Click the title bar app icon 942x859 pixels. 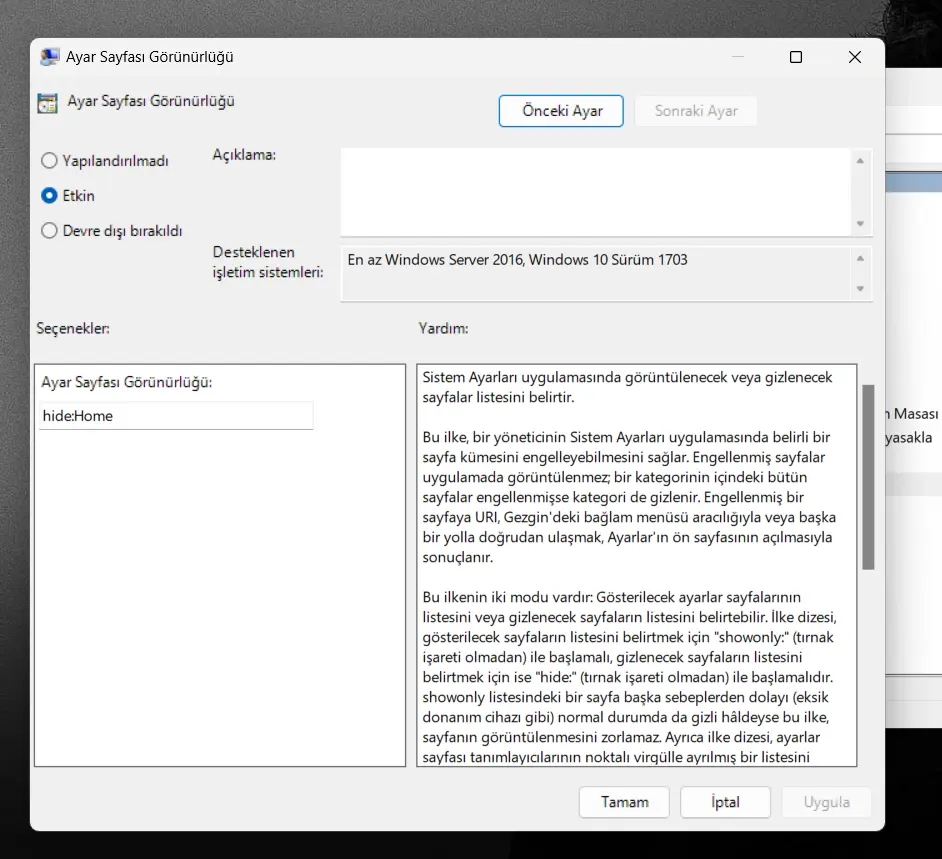[x=49, y=57]
